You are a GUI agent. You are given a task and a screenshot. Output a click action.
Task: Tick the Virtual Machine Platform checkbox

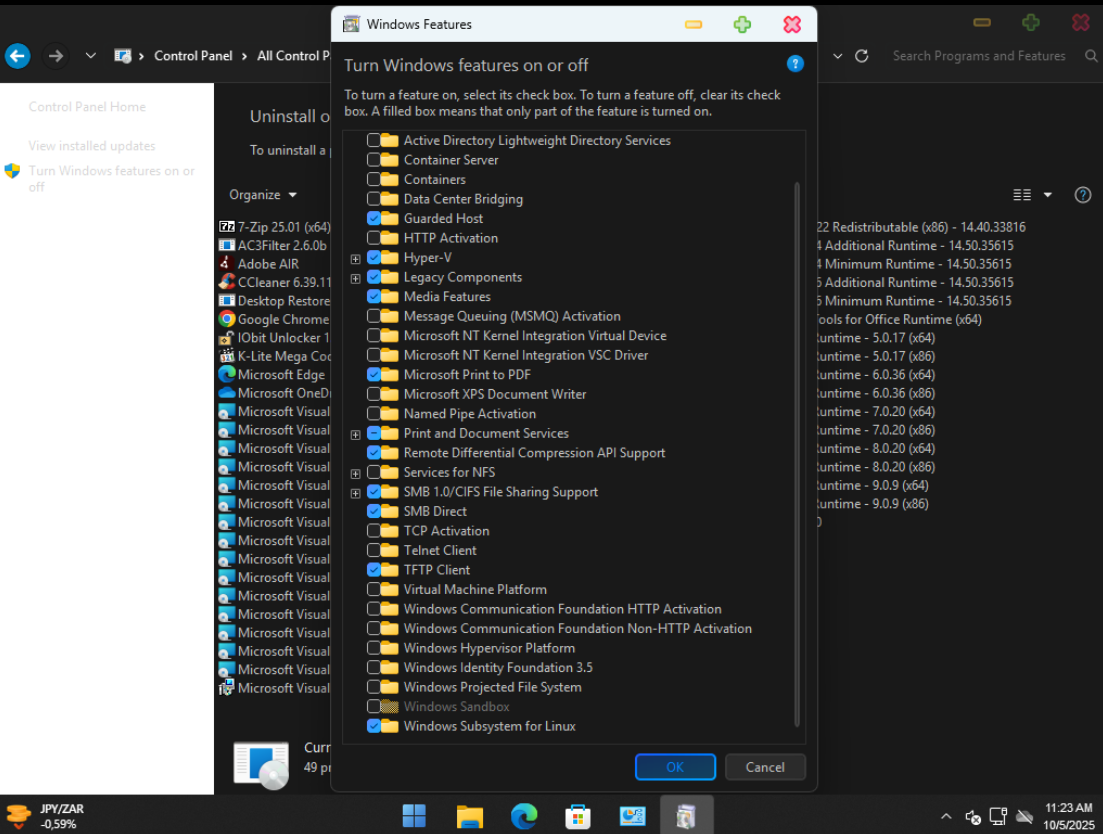pyautogui.click(x=373, y=589)
